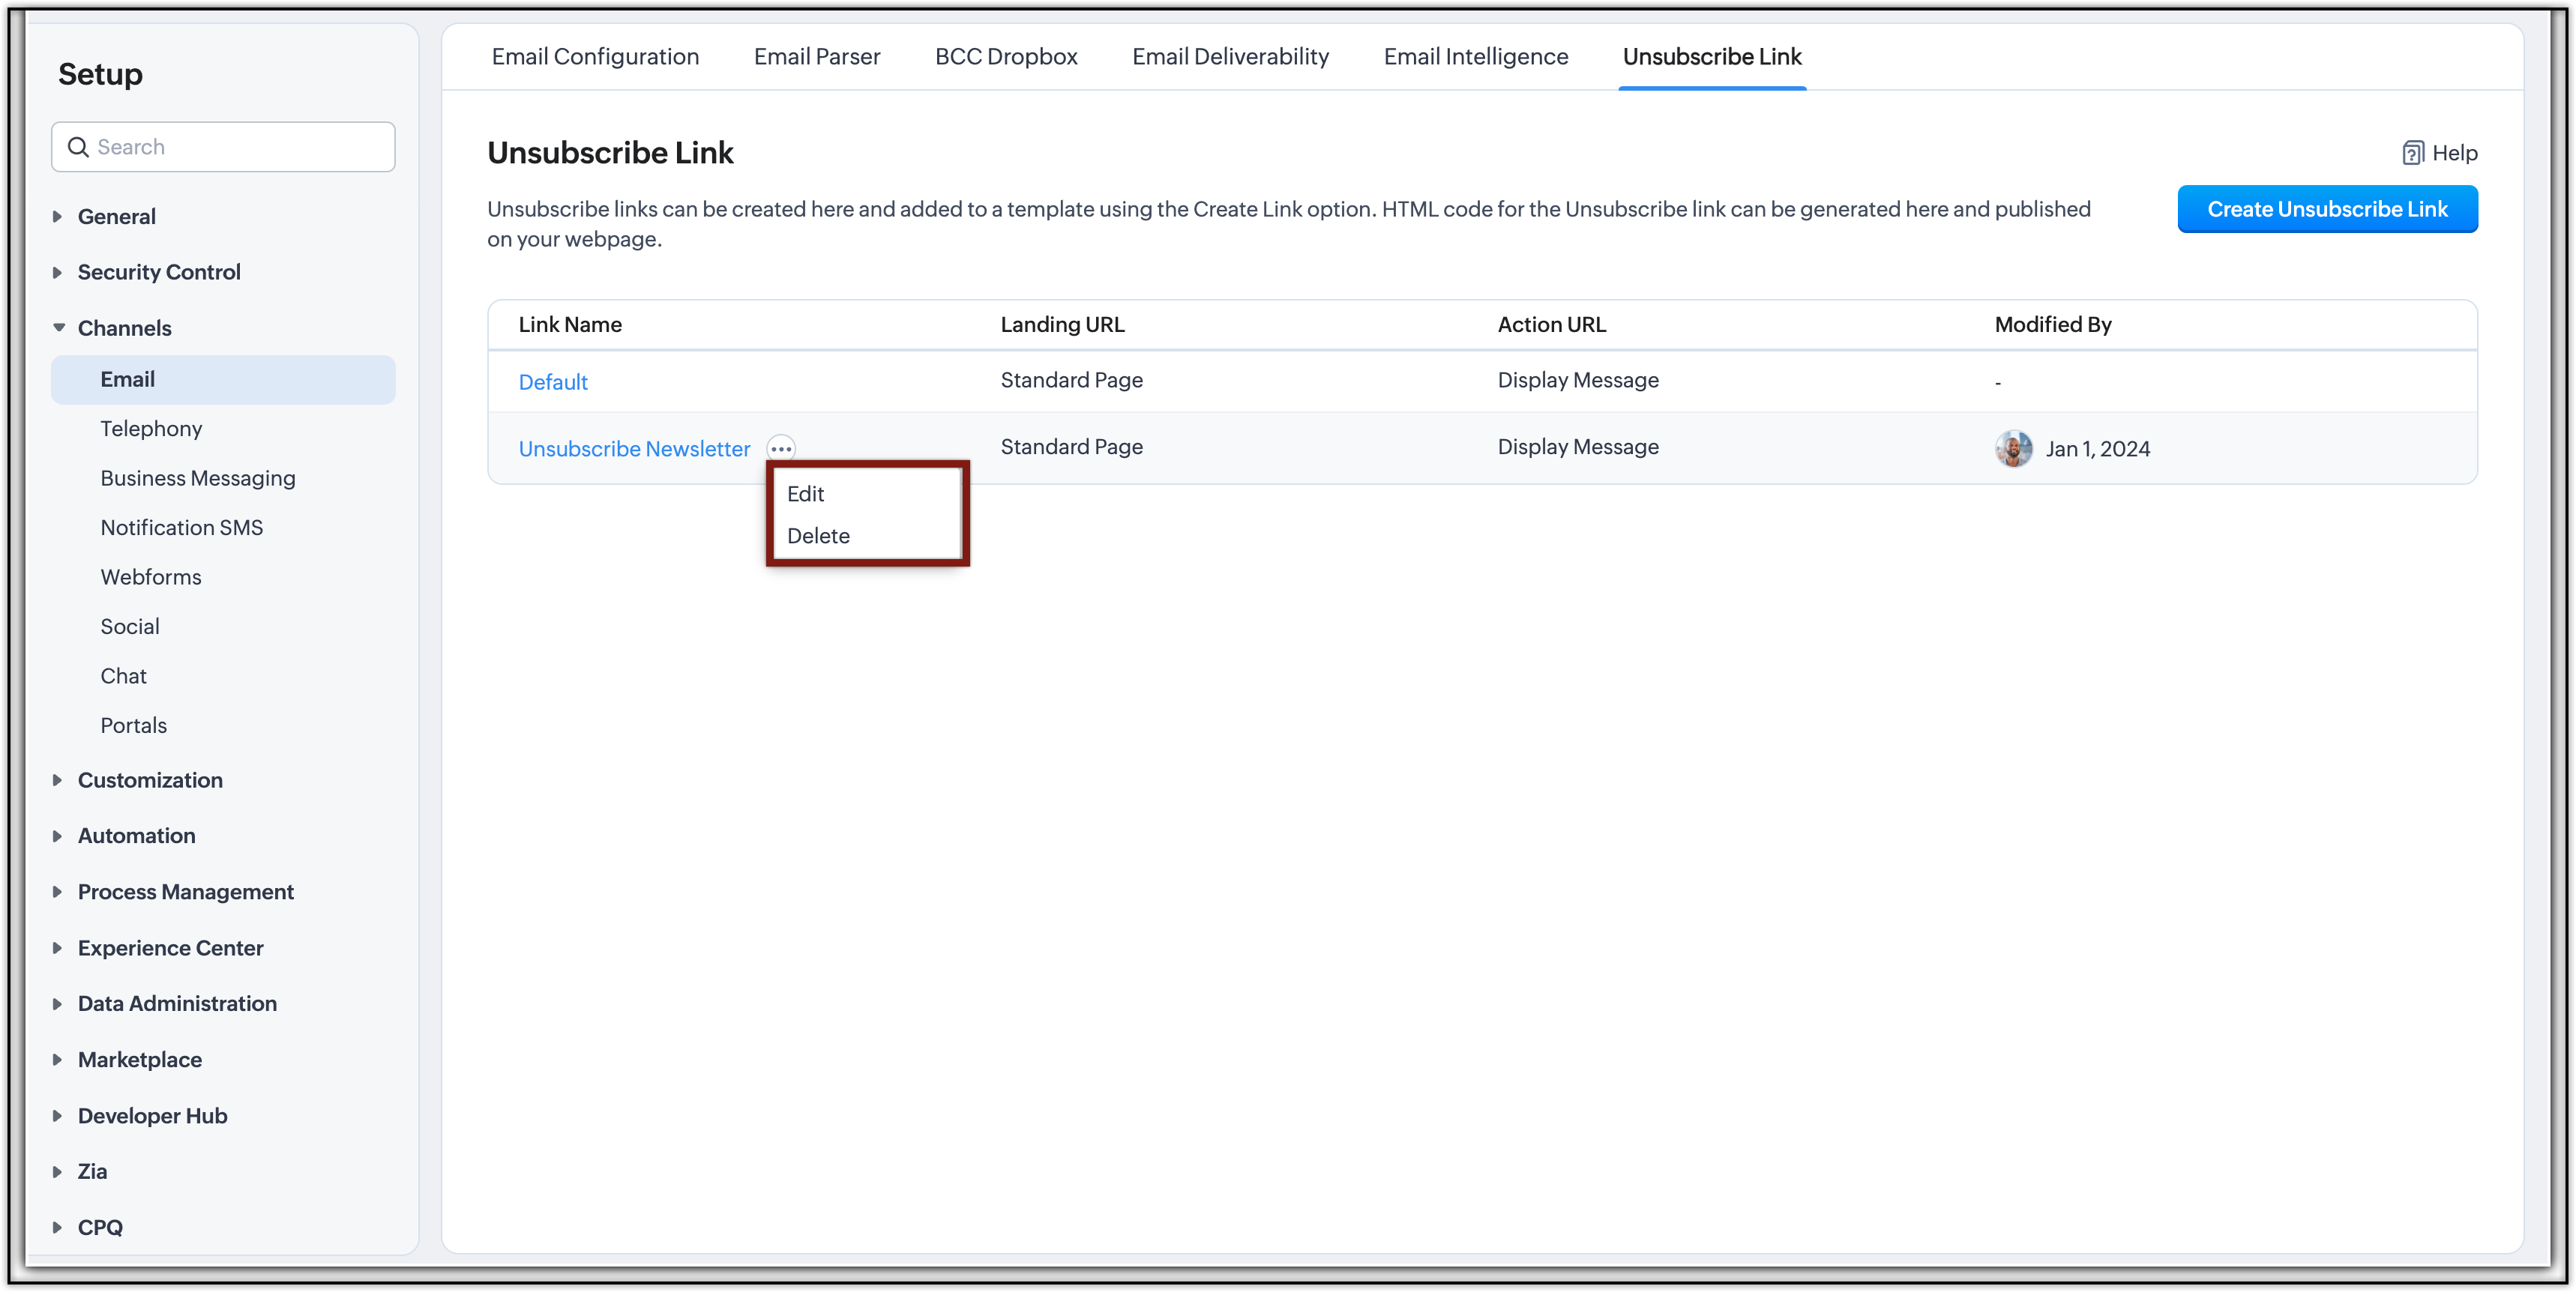Click the search magnifier icon in Setup

coord(78,147)
